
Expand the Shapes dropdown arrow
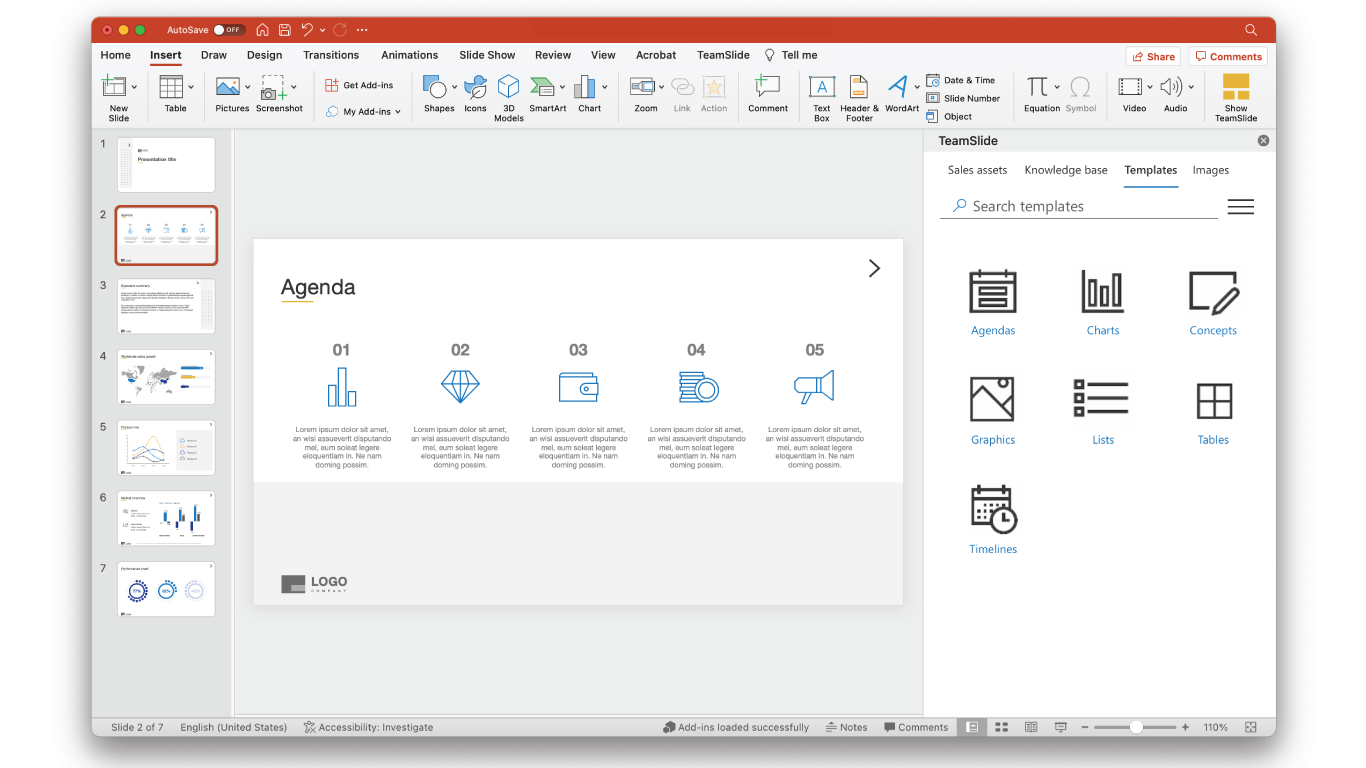coord(454,87)
